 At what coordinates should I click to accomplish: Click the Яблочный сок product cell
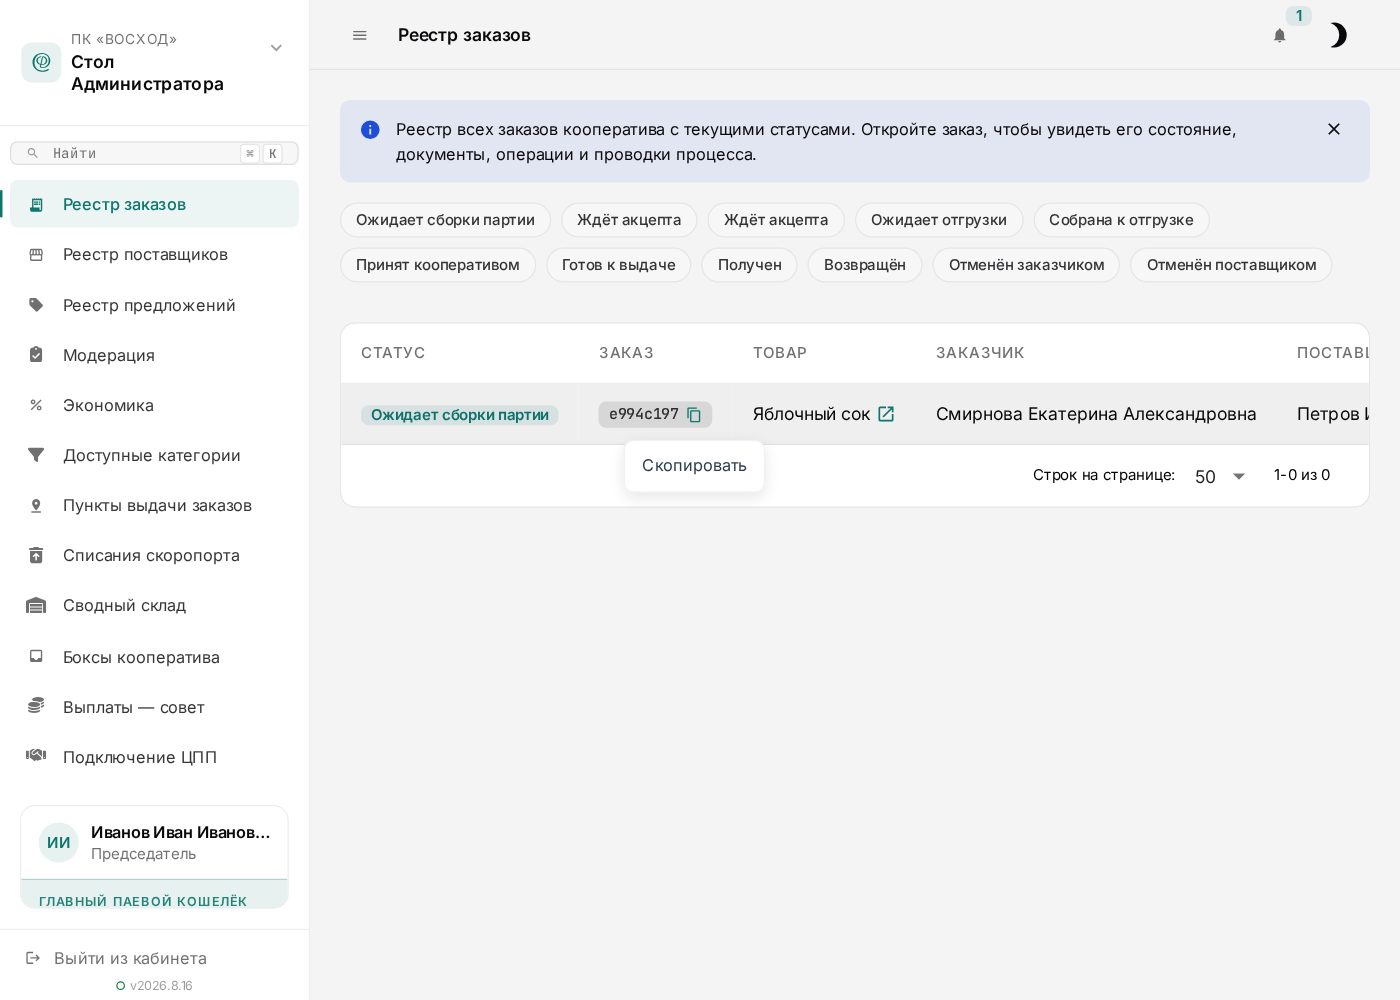click(x=824, y=414)
